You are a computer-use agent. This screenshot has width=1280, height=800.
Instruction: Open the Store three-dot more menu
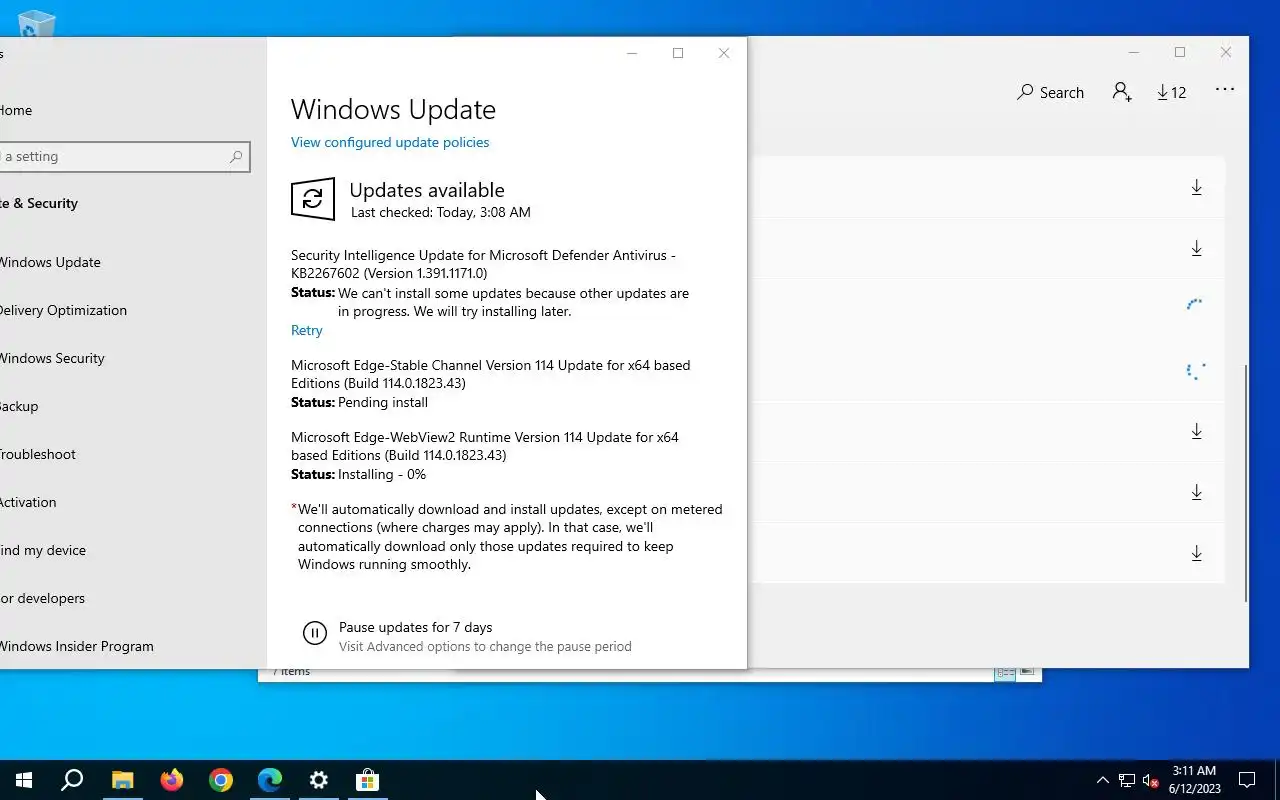pos(1225,90)
